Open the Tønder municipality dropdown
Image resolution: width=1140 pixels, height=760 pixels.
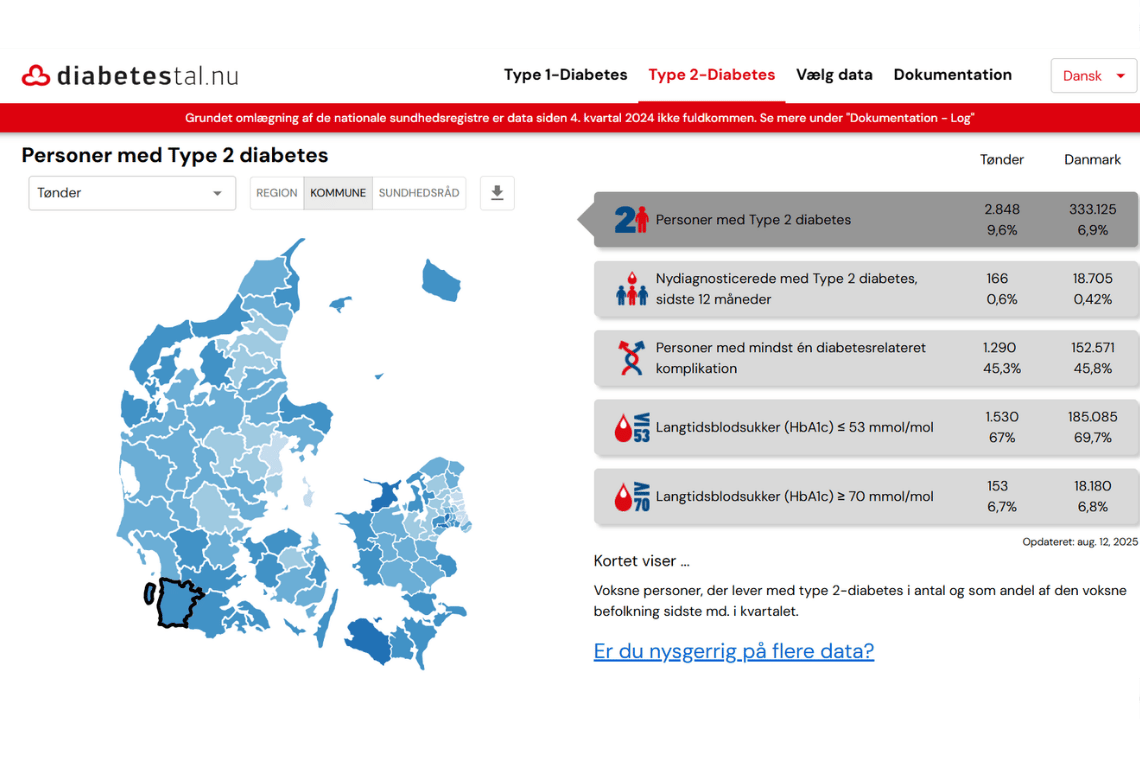tap(132, 193)
